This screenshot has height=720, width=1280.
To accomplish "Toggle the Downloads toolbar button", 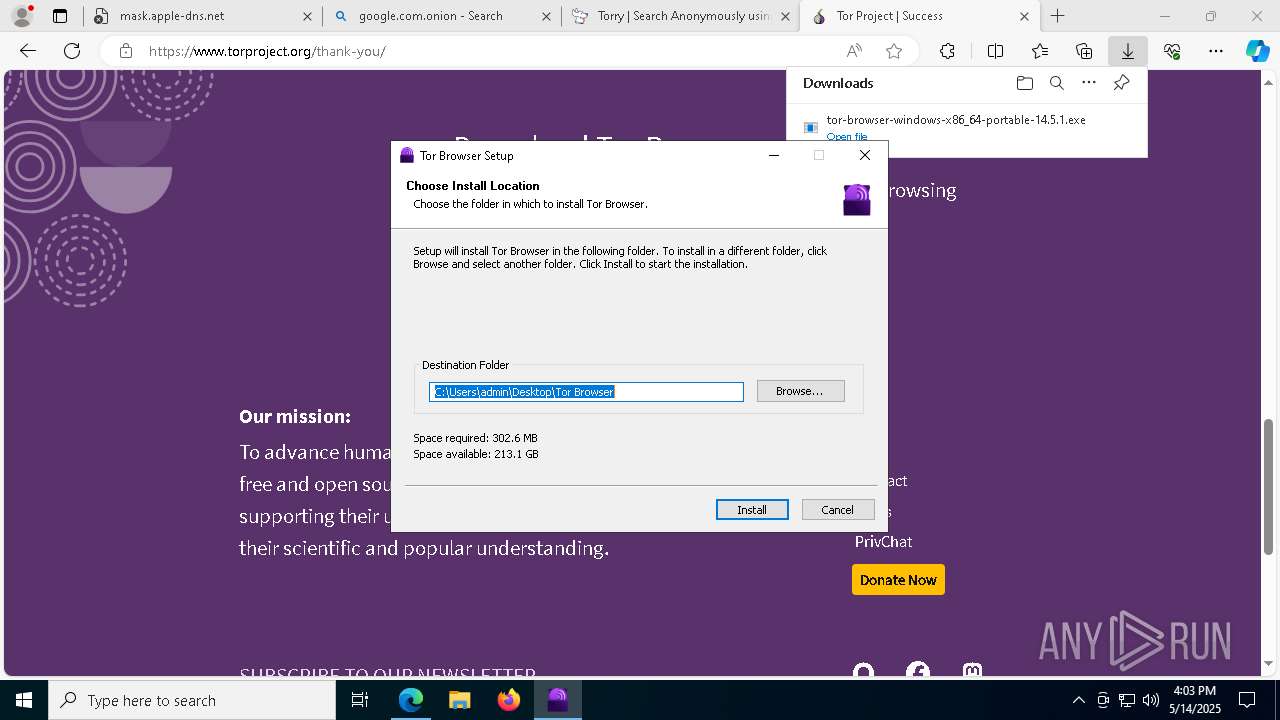I will tap(1128, 51).
